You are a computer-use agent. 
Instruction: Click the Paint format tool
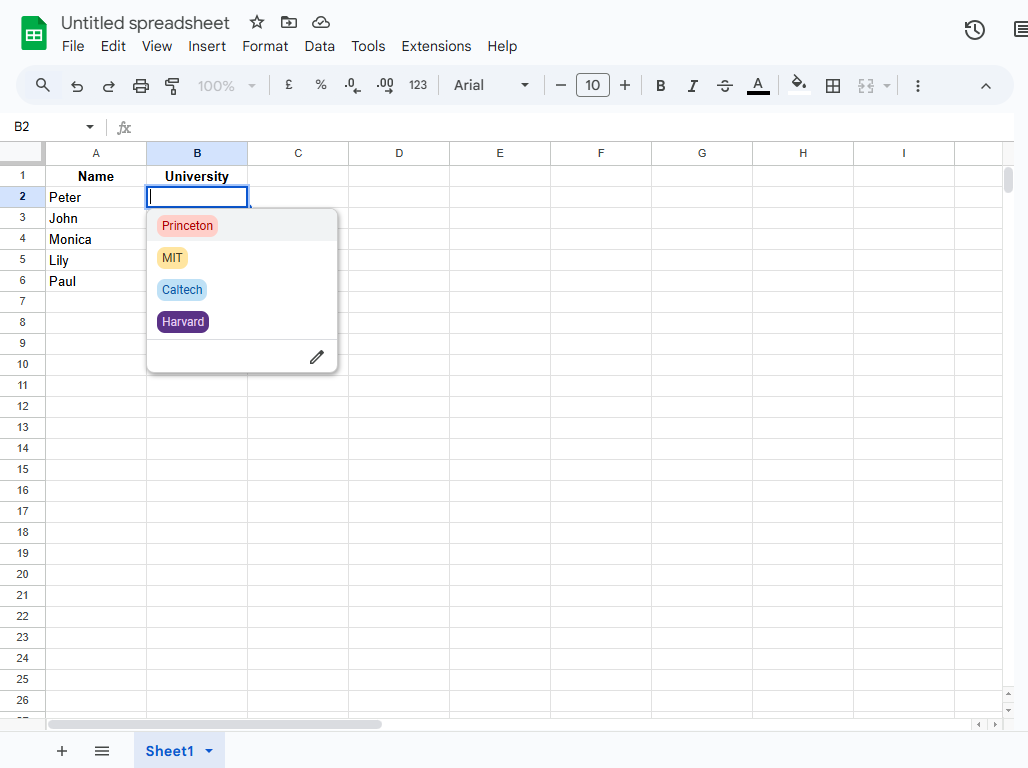click(172, 85)
